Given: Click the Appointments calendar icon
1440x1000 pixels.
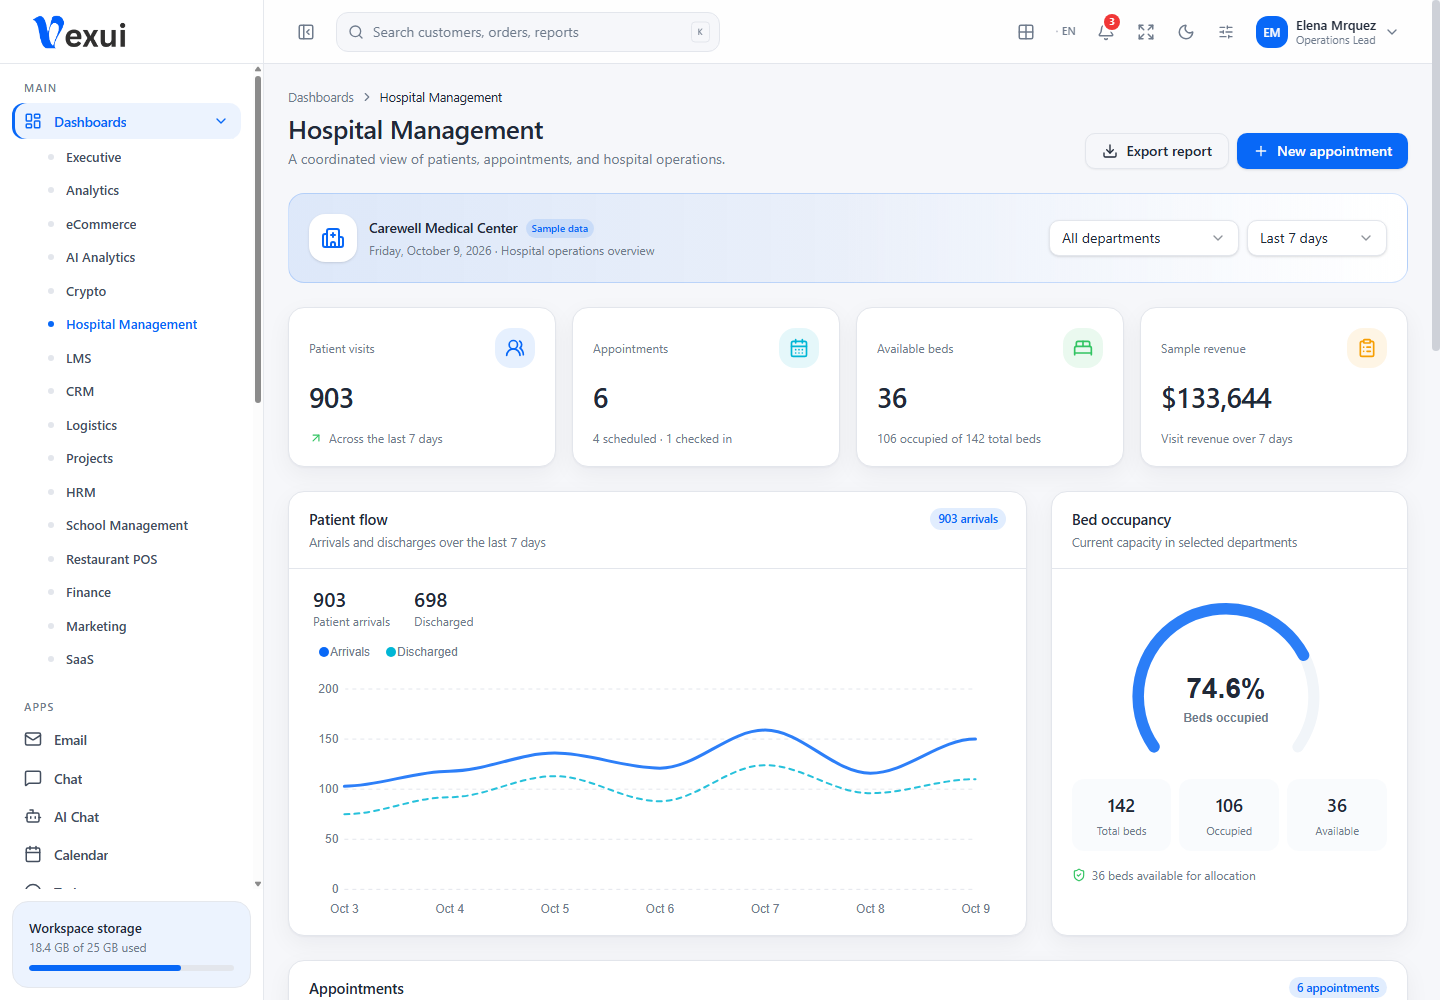Looking at the screenshot, I should click(x=799, y=348).
